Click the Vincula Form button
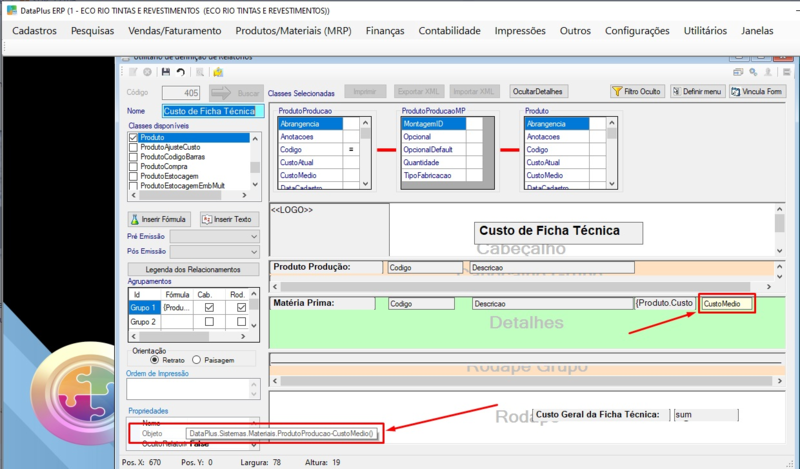Viewport: 800px width, 469px height. 757,91
